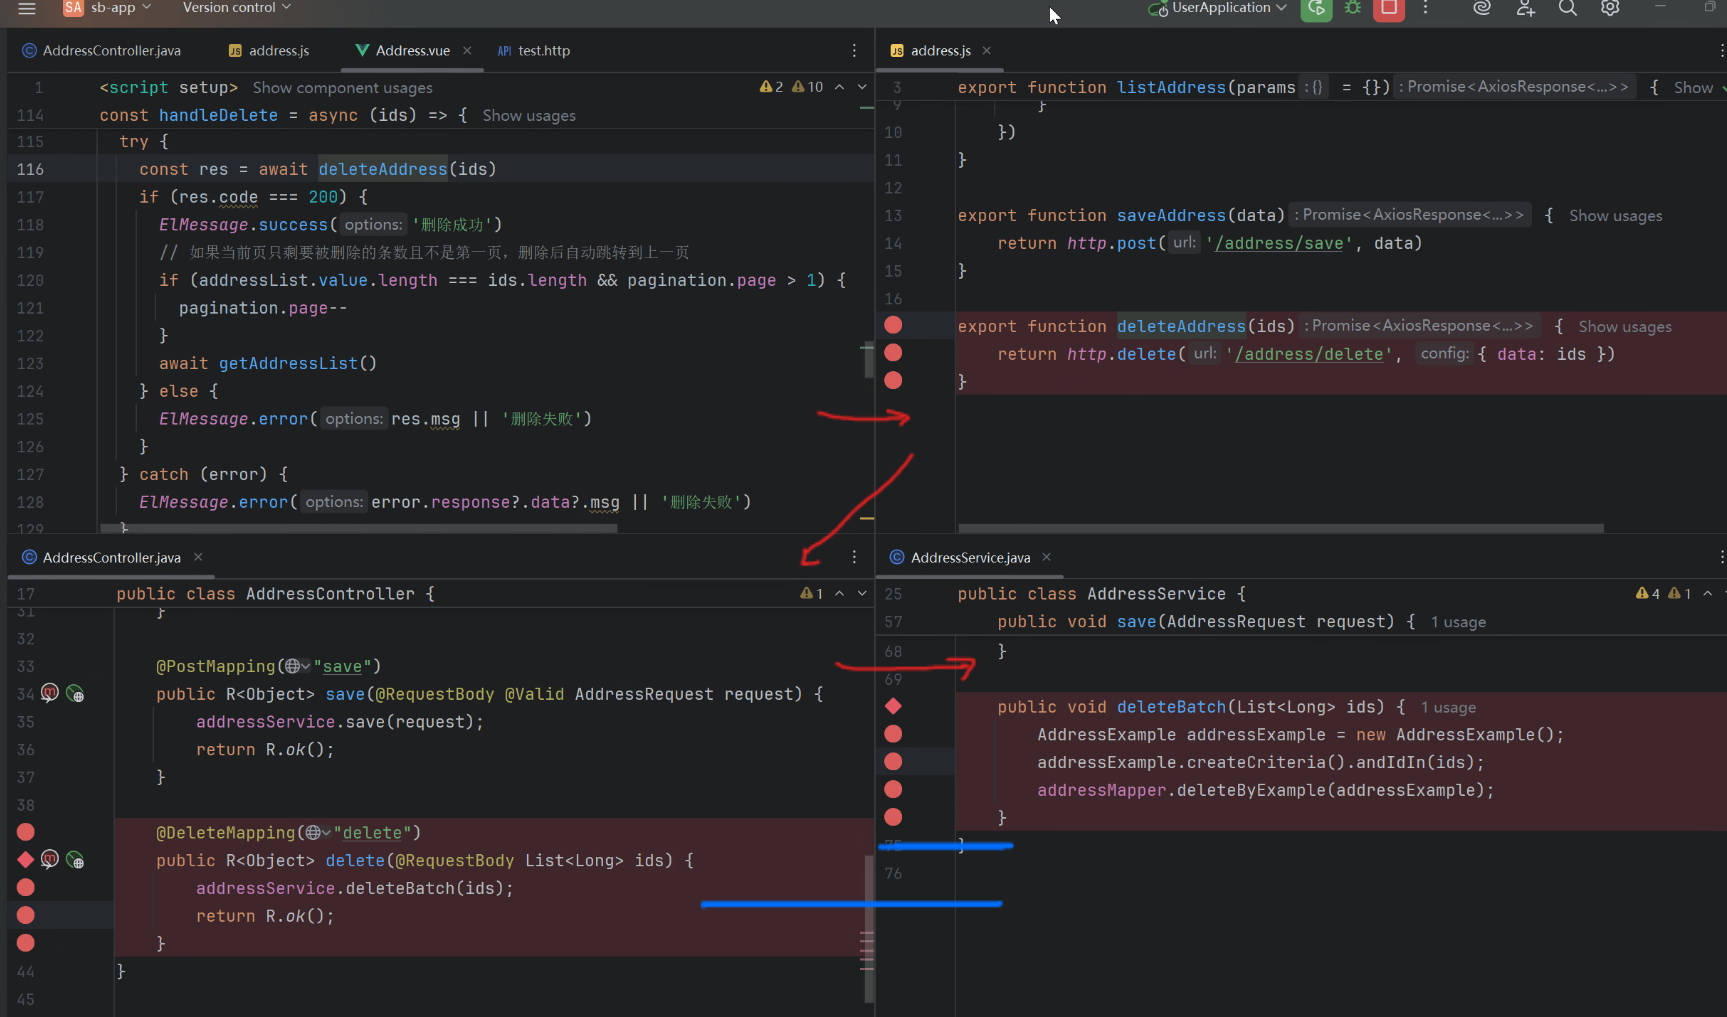1727x1017 pixels.
Task: Expand the folded params {} hint in listAddress
Action: 1314,87
